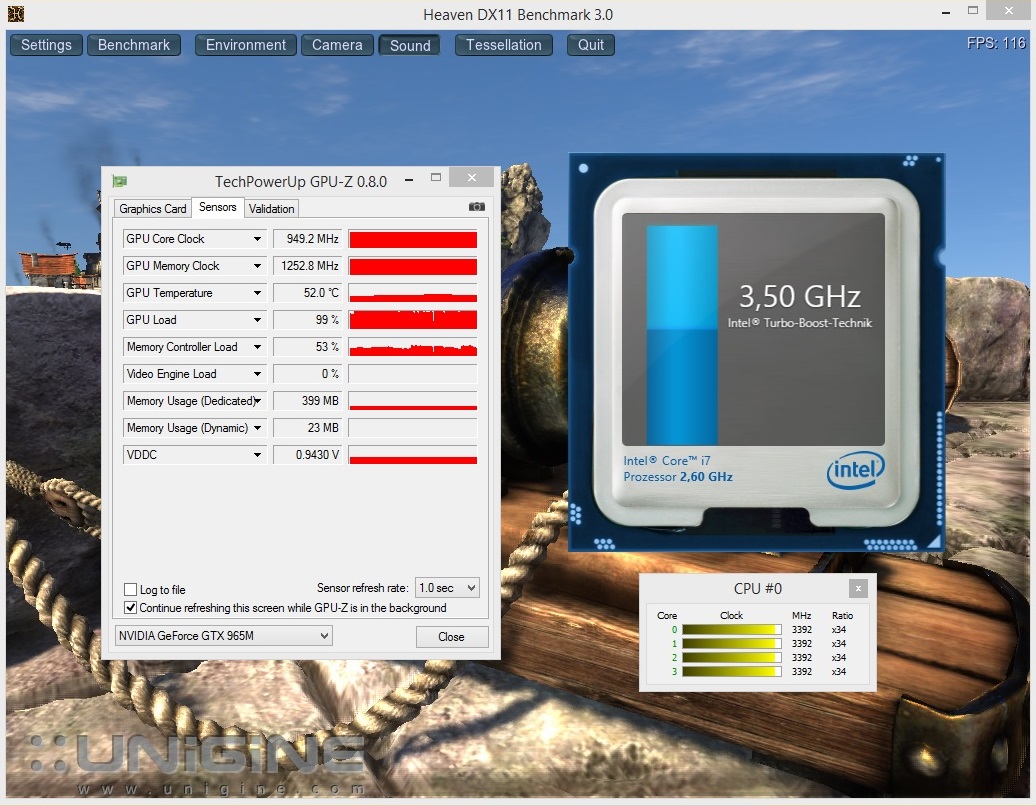Click the Quit button in Heaven
This screenshot has width=1036, height=806.
[591, 45]
